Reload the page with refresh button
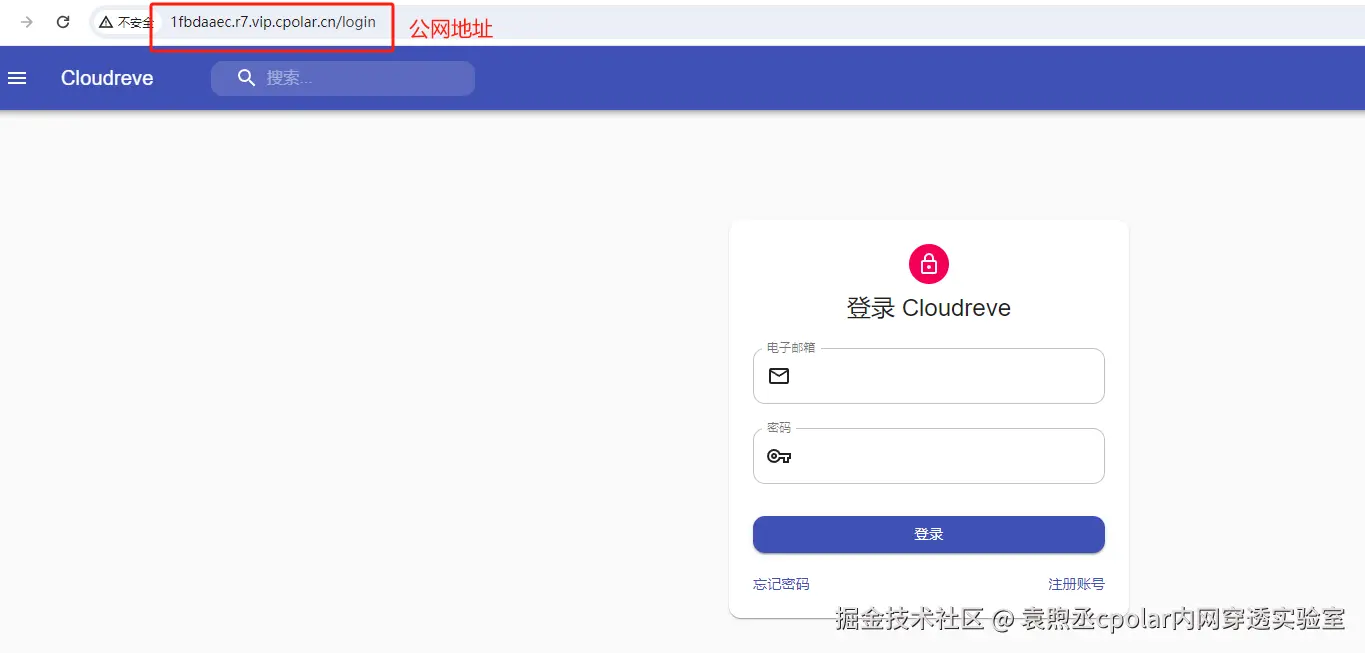Screen dimensions: 1365x653 pyautogui.click(x=63, y=22)
